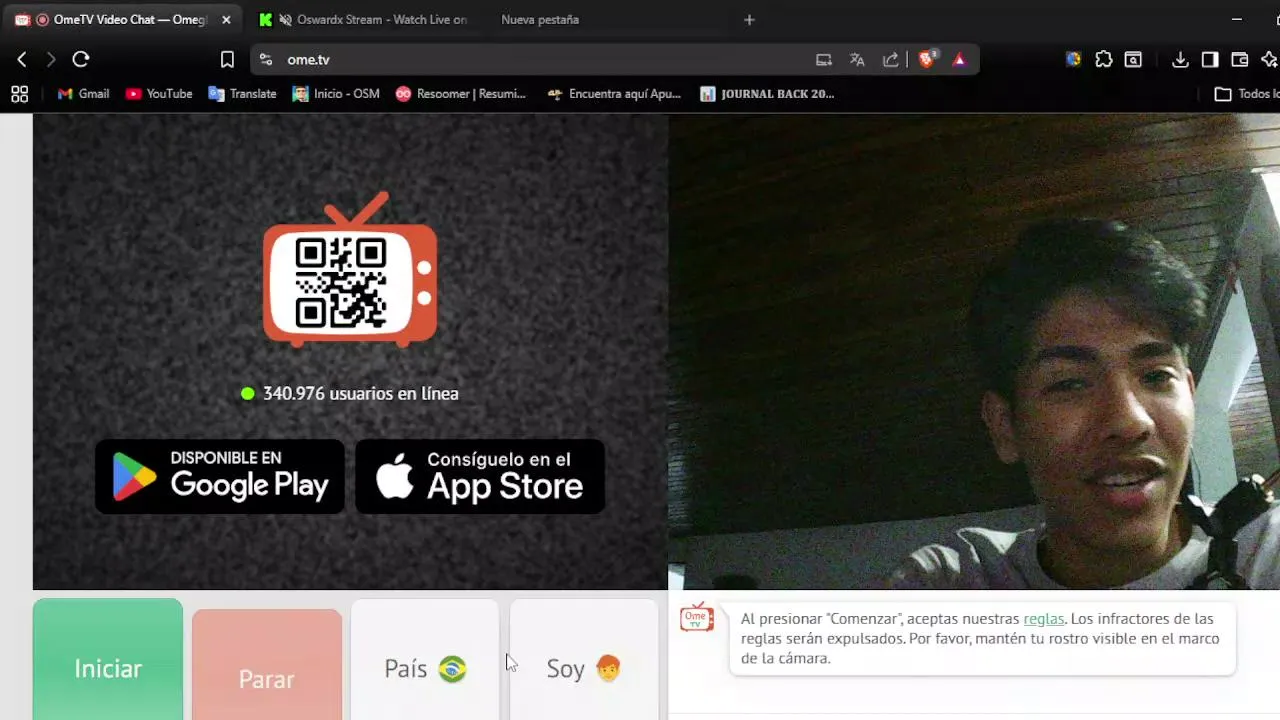Open the reglas link in chat notice
Image resolution: width=1280 pixels, height=720 pixels.
tap(1044, 619)
